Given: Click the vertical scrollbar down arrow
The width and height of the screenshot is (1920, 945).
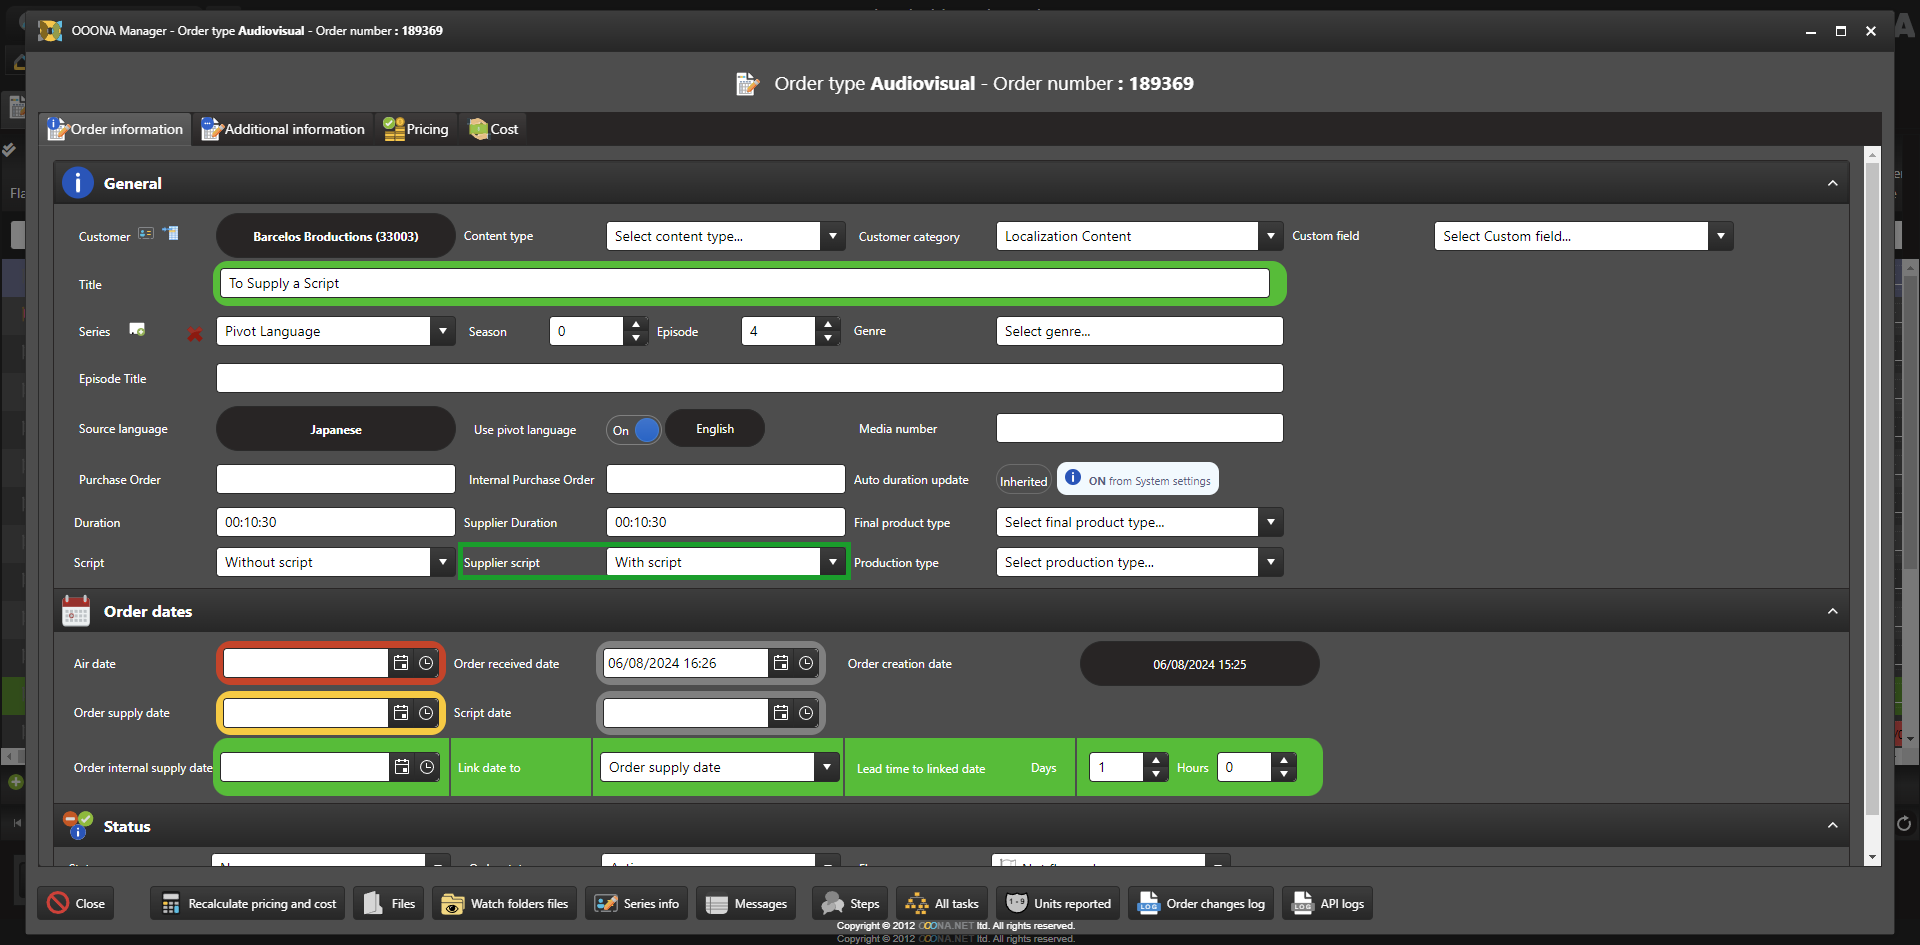Looking at the screenshot, I should coord(1872,857).
